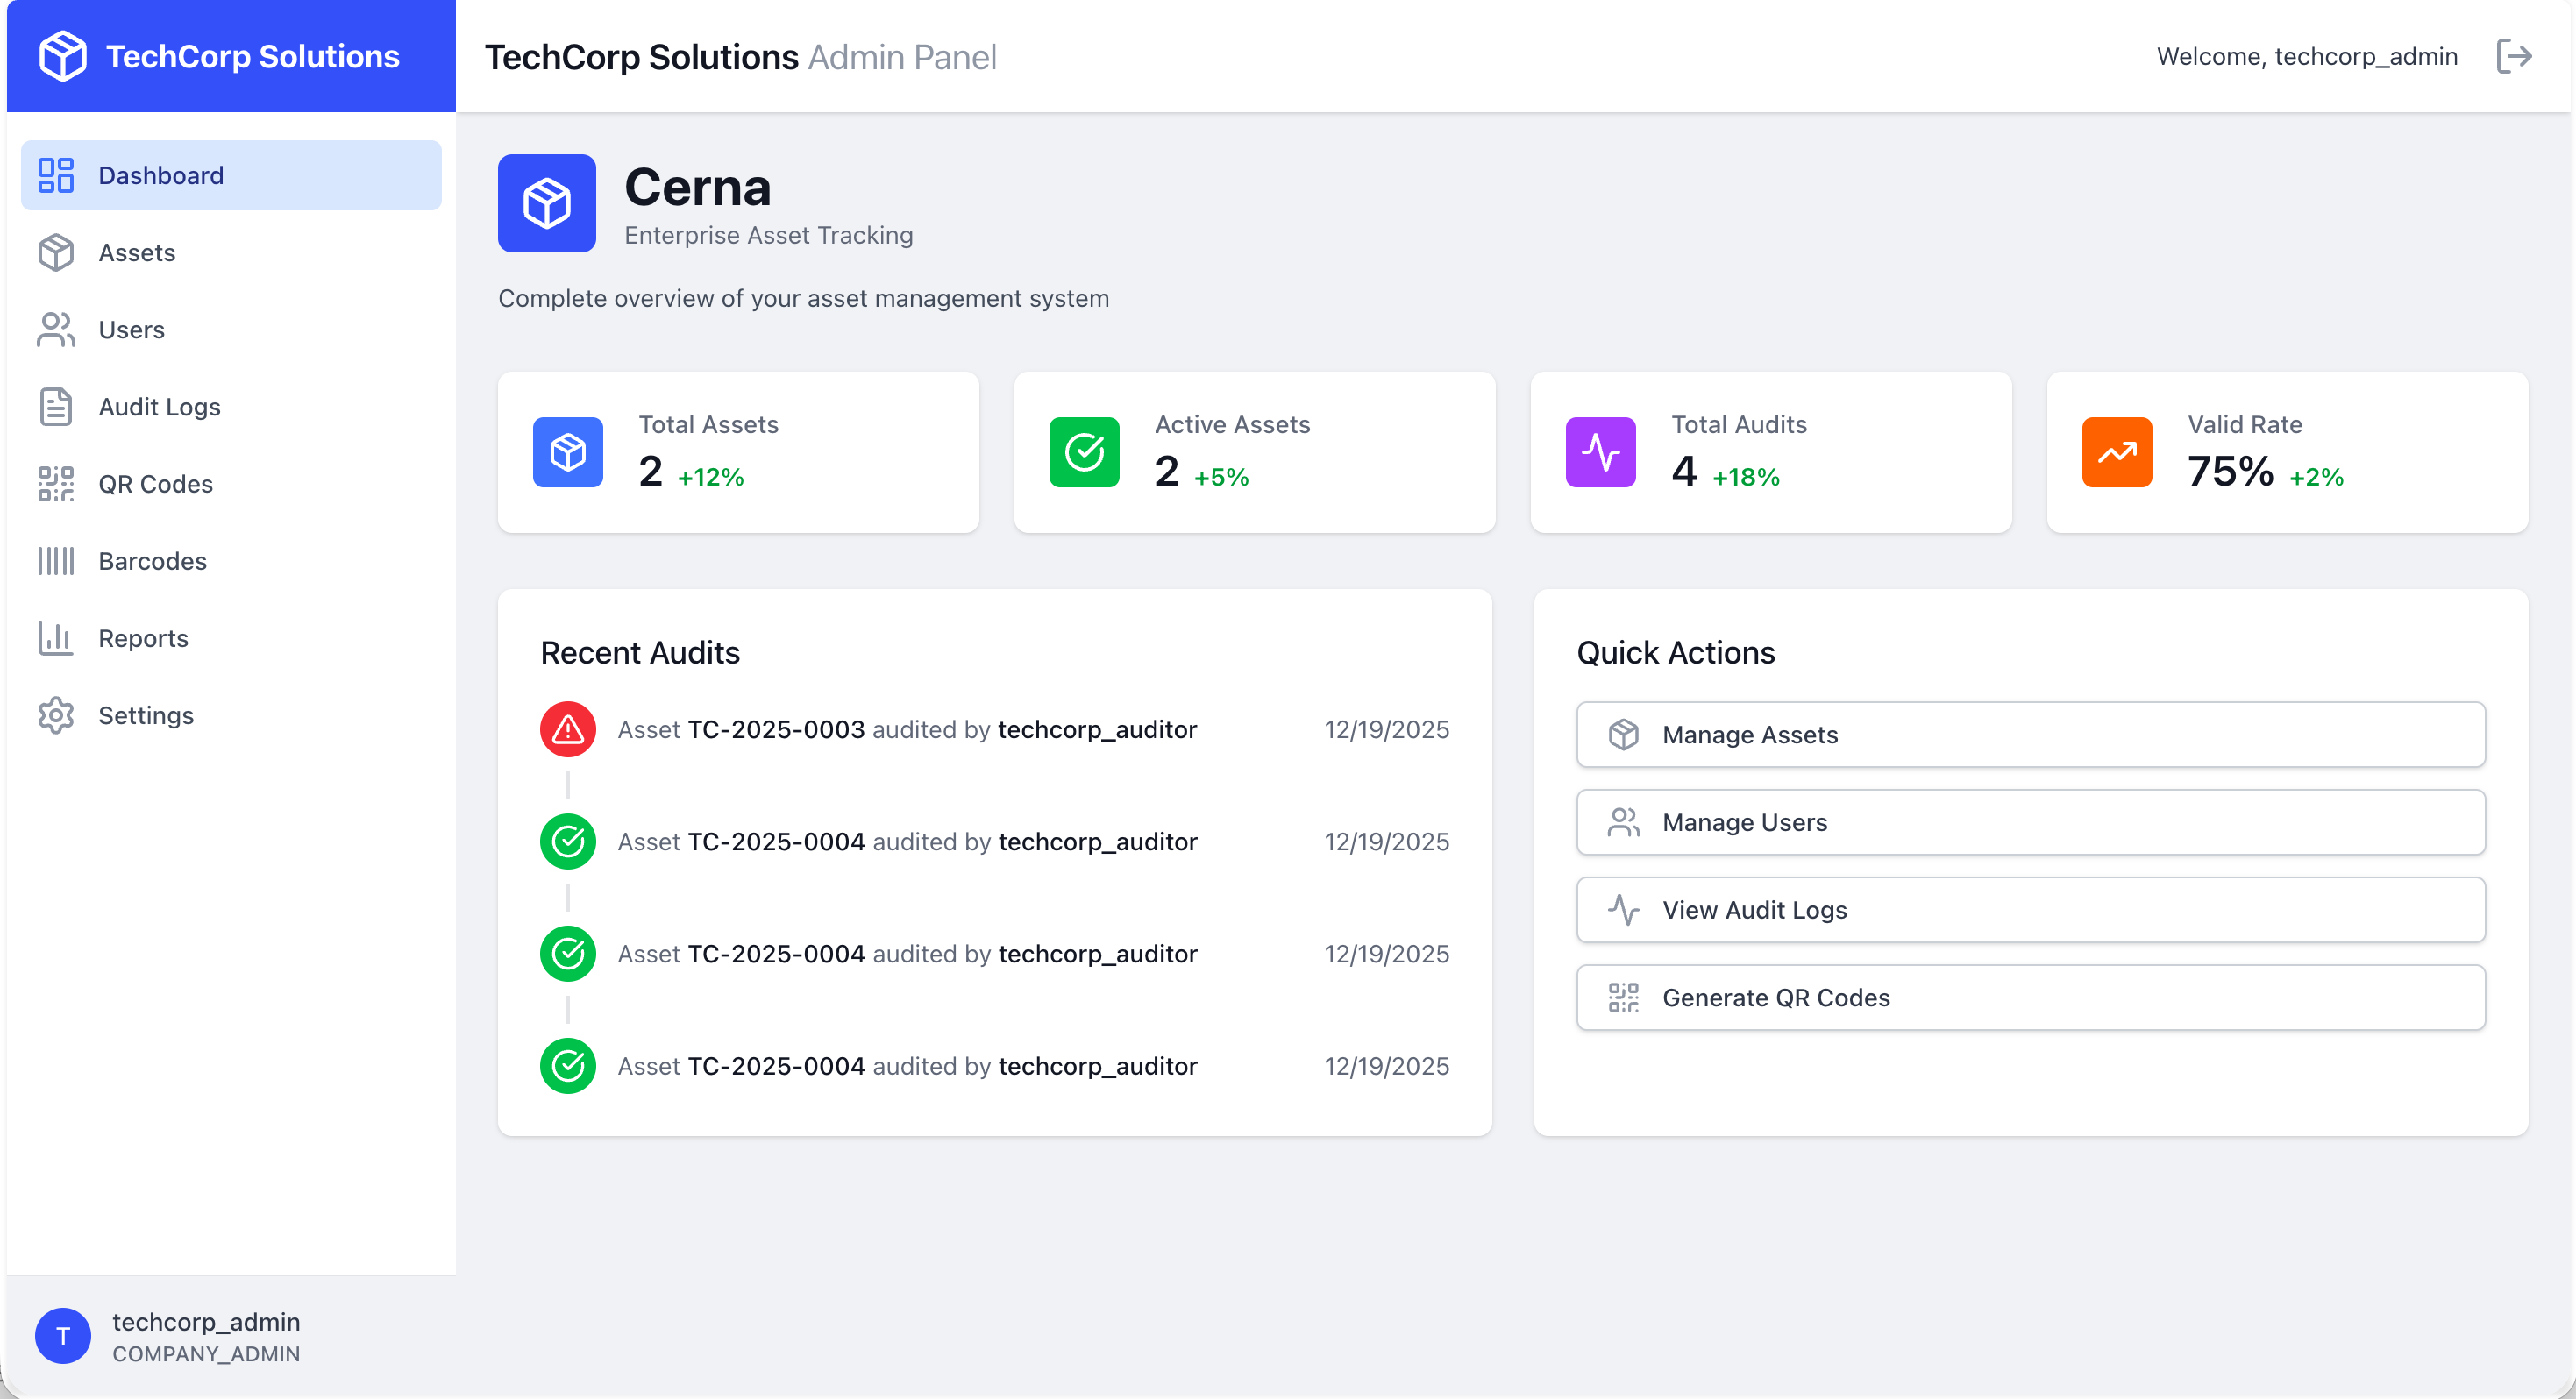Open the Assets sidebar menu item

[x=136, y=253]
